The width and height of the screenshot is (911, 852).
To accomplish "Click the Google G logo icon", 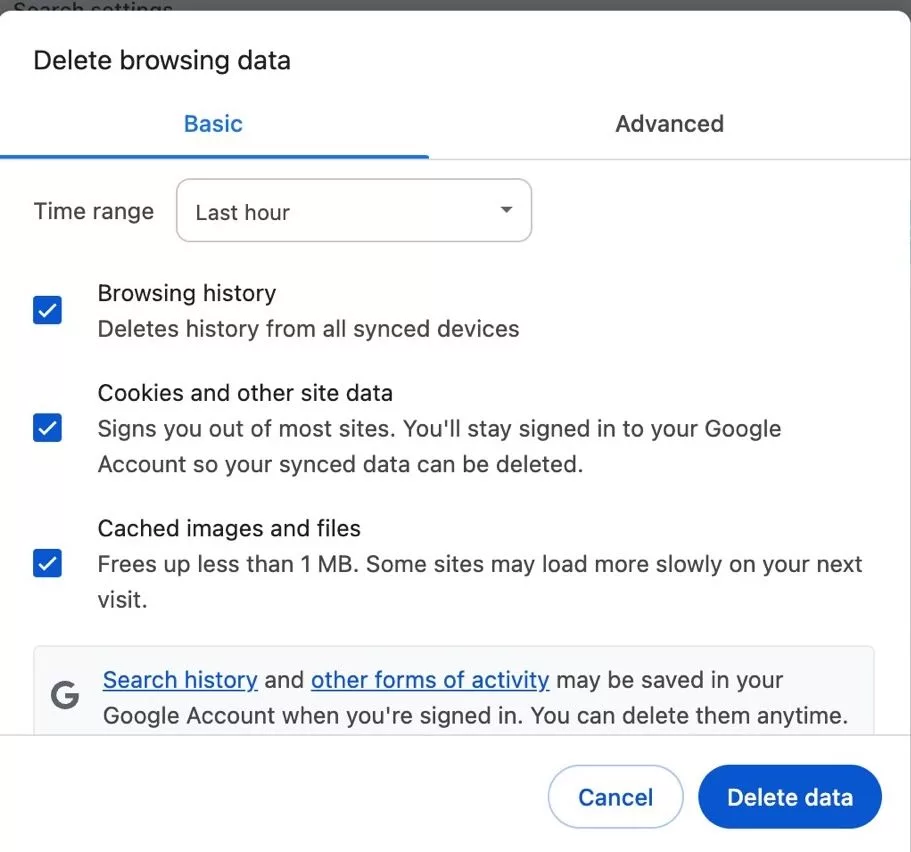I will click(65, 695).
